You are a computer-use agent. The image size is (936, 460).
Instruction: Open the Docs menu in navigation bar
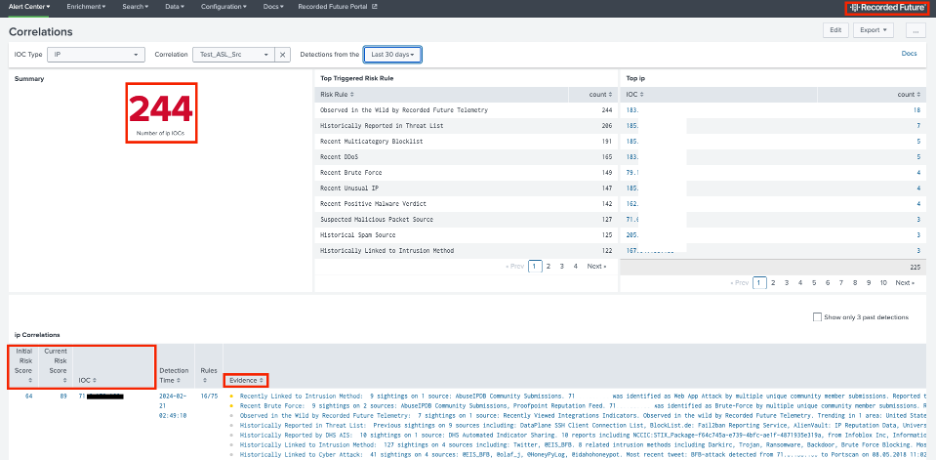tap(273, 7)
